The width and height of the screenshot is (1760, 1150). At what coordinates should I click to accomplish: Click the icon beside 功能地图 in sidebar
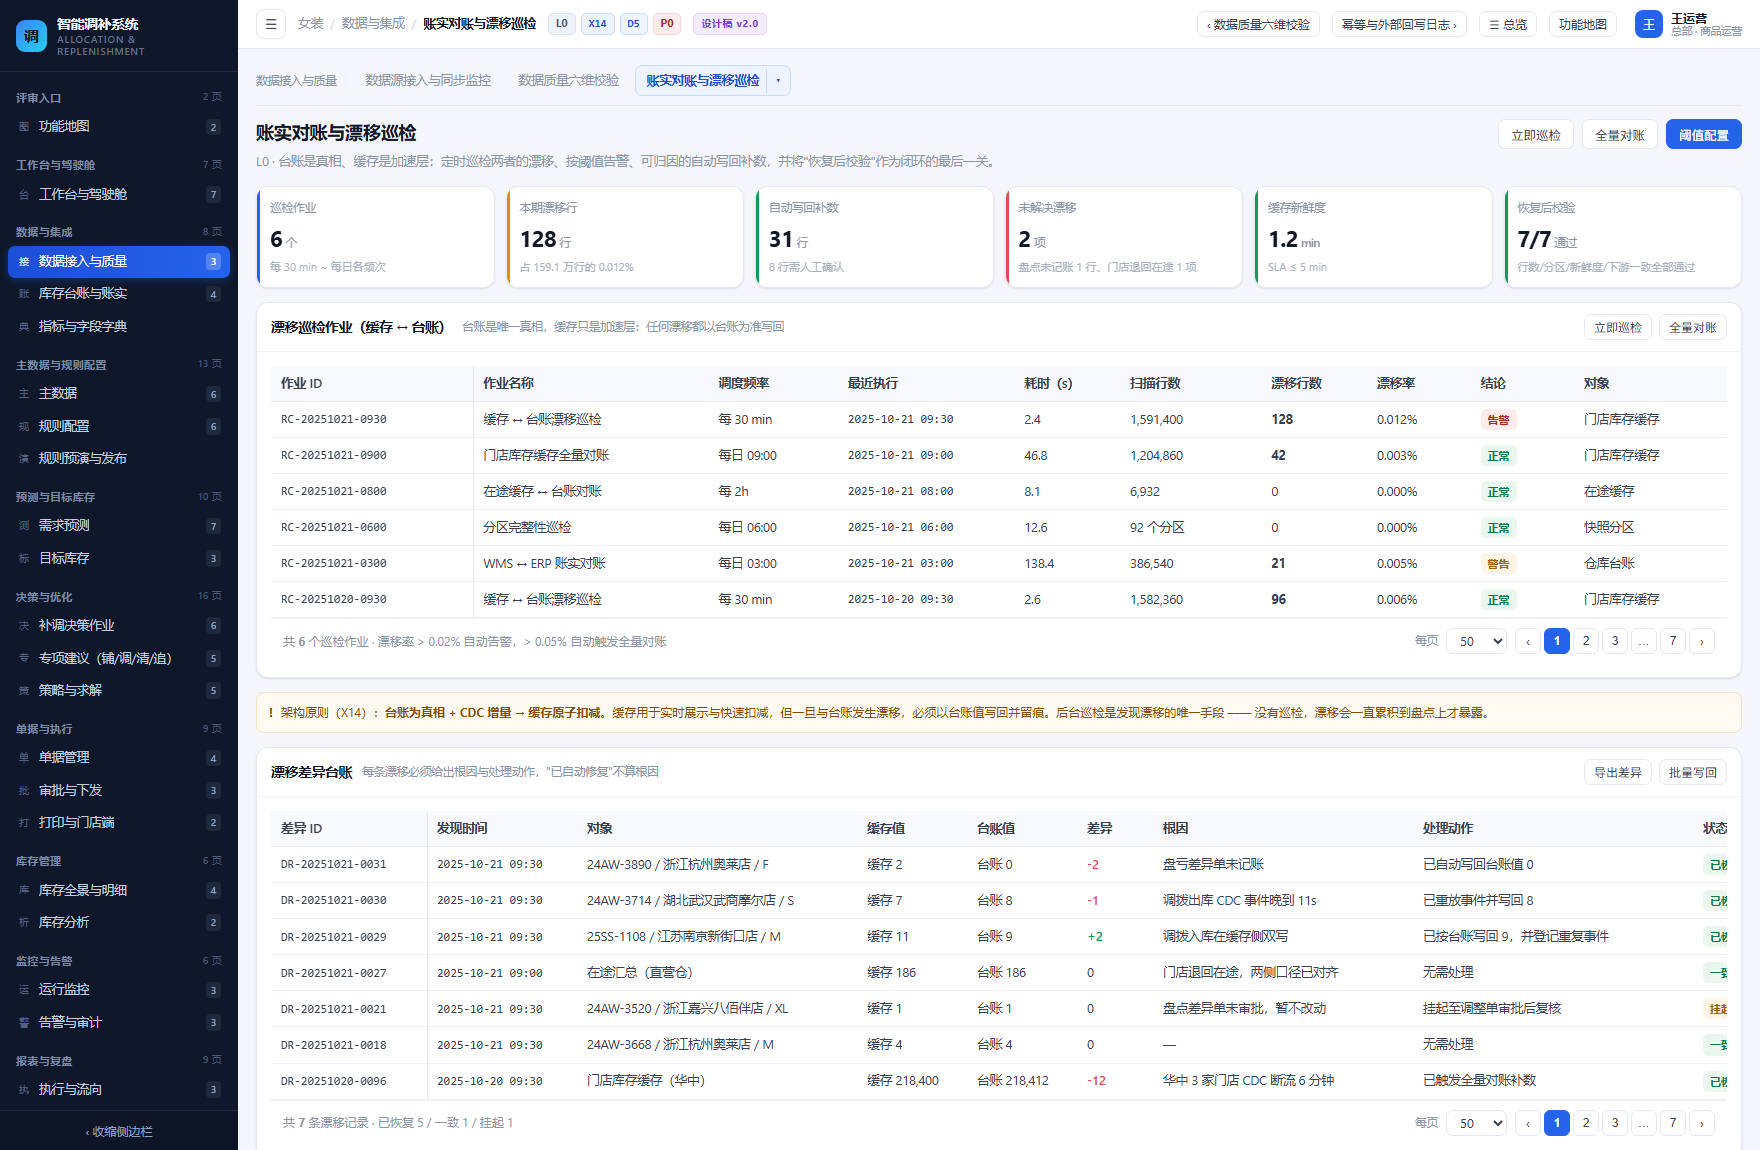pos(24,127)
